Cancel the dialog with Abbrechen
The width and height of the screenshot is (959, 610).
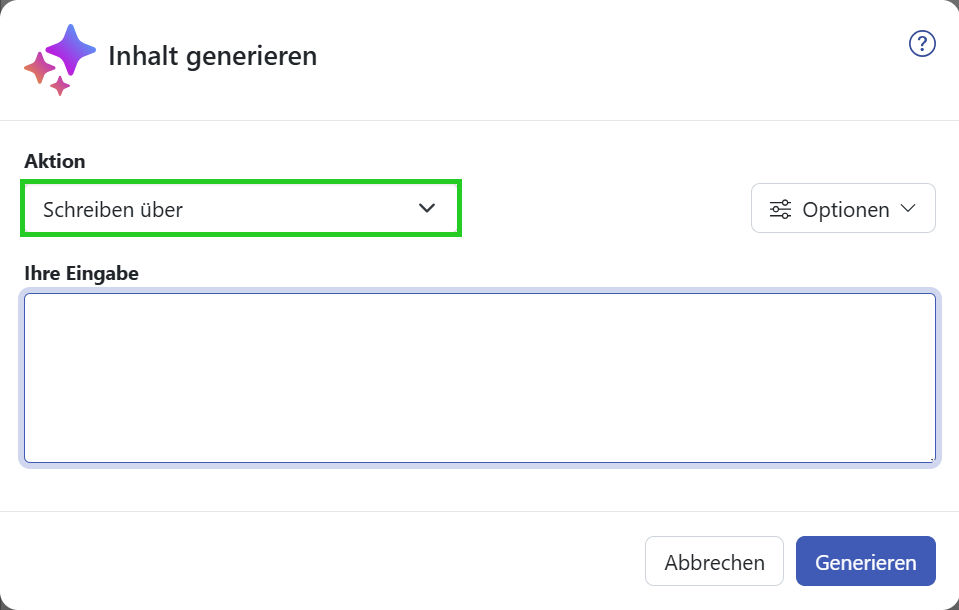coord(714,561)
